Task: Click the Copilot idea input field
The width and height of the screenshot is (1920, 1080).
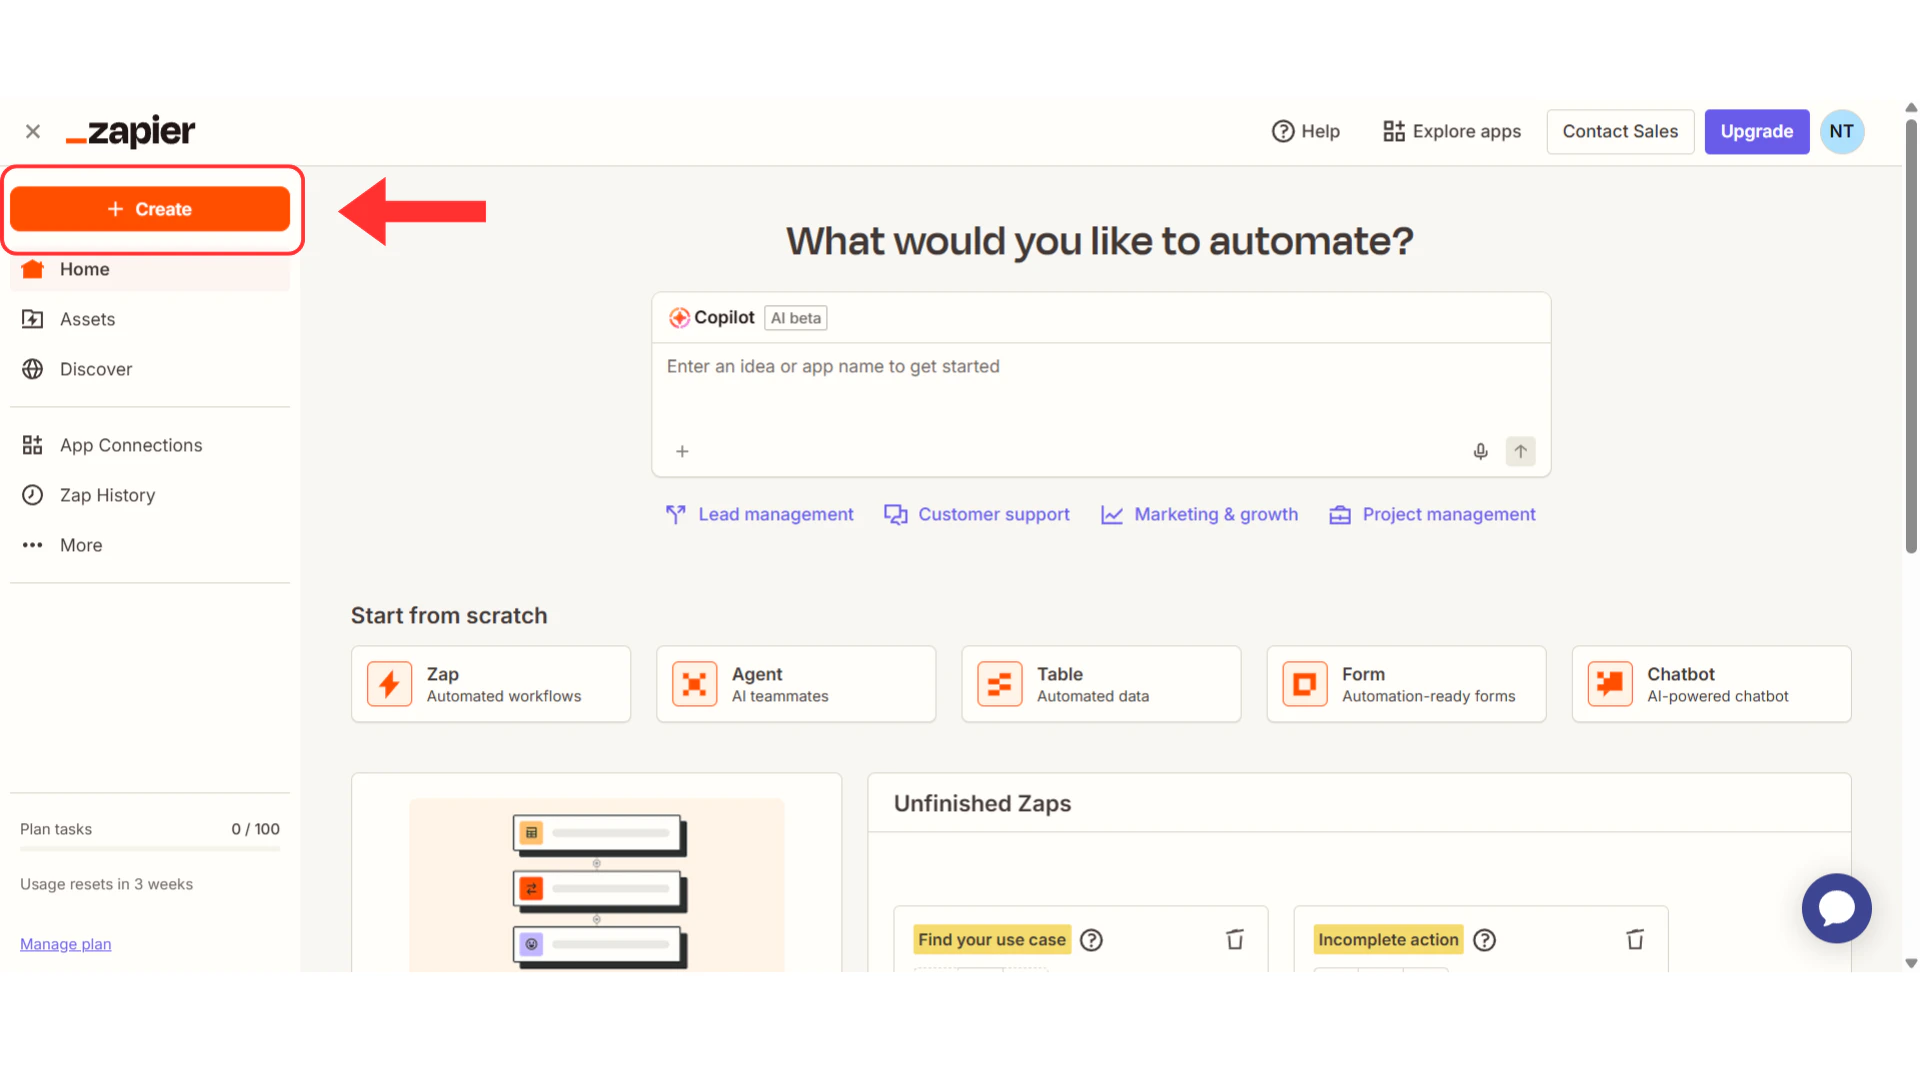Action: coord(1000,367)
